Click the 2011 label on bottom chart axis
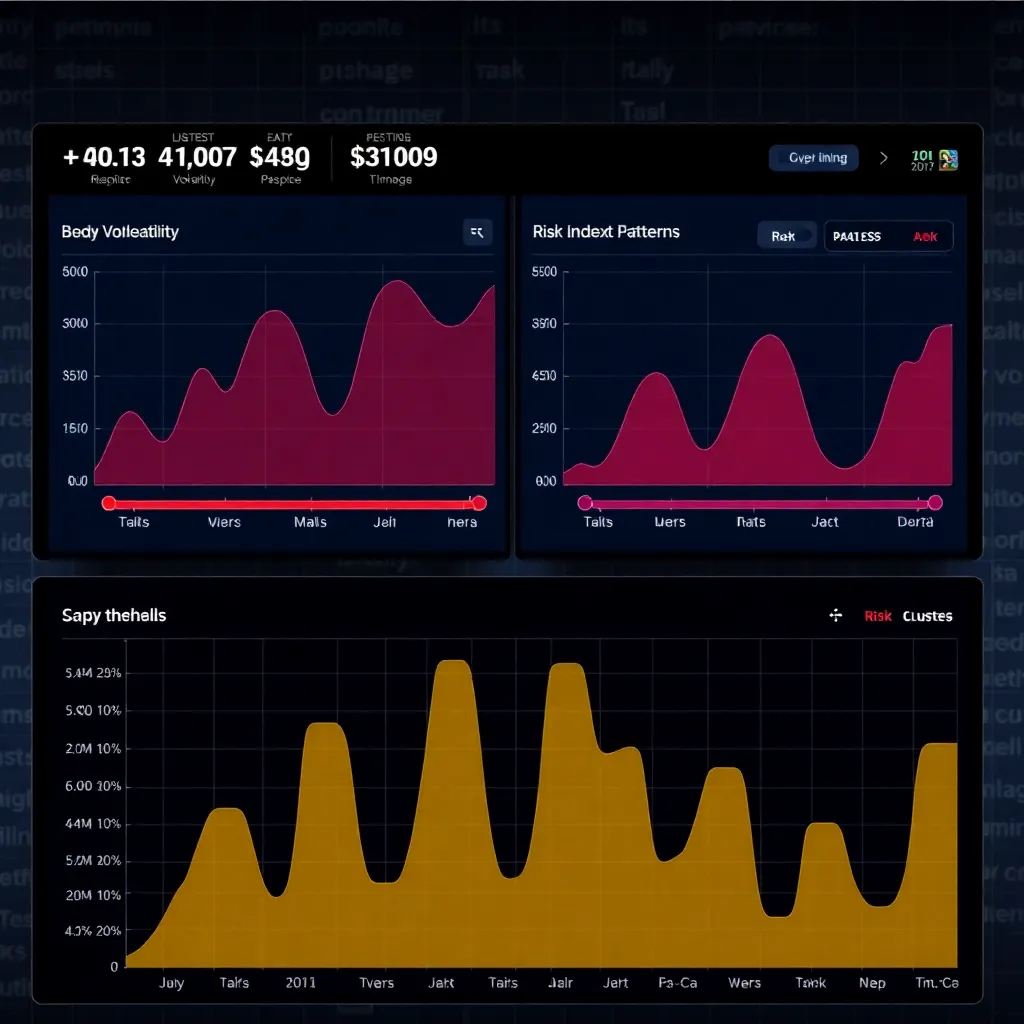Viewport: 1024px width, 1024px height. 300,983
